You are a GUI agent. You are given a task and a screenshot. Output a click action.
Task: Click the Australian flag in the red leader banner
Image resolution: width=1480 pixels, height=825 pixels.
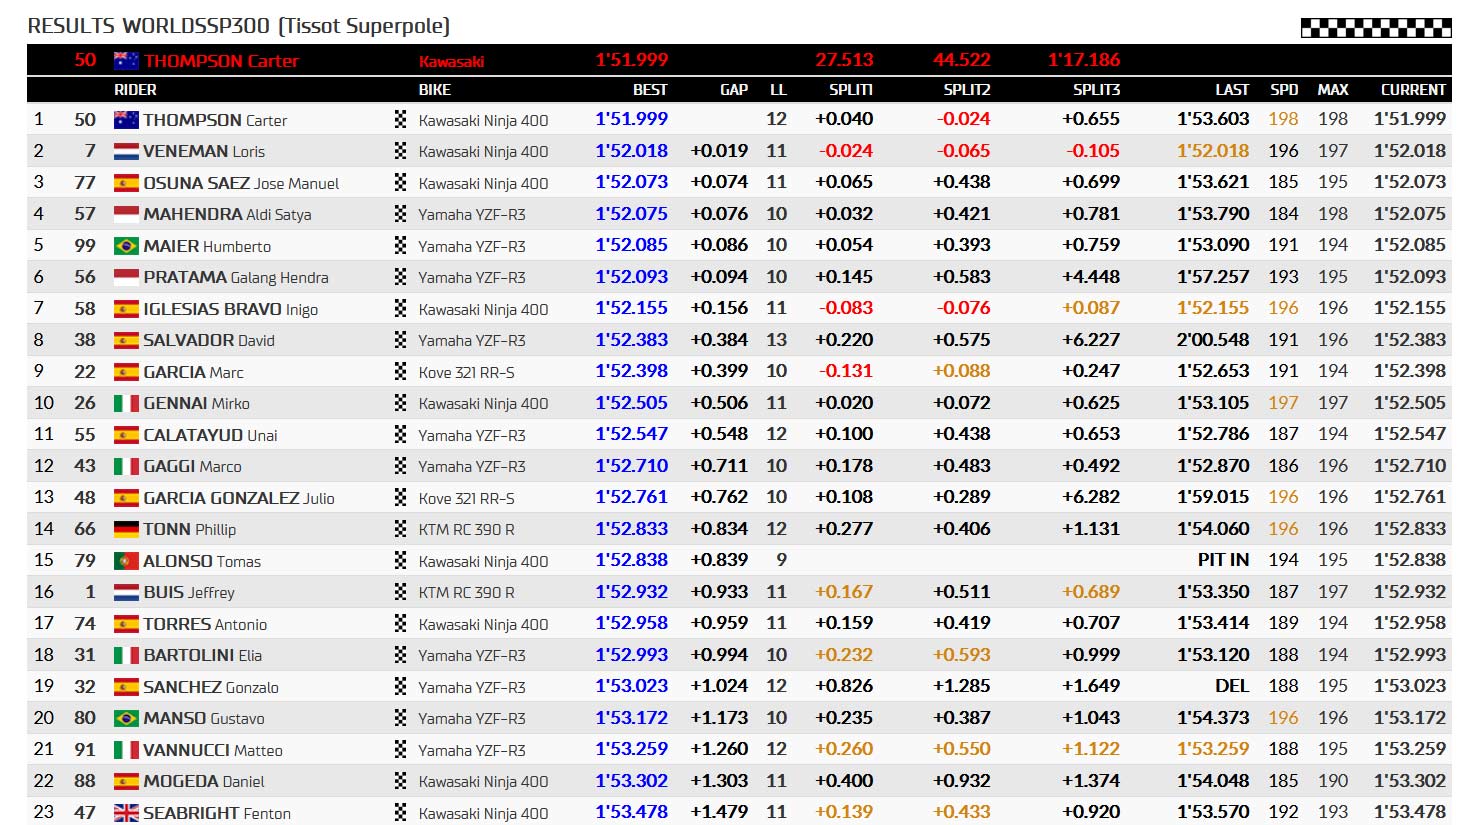[x=126, y=60]
